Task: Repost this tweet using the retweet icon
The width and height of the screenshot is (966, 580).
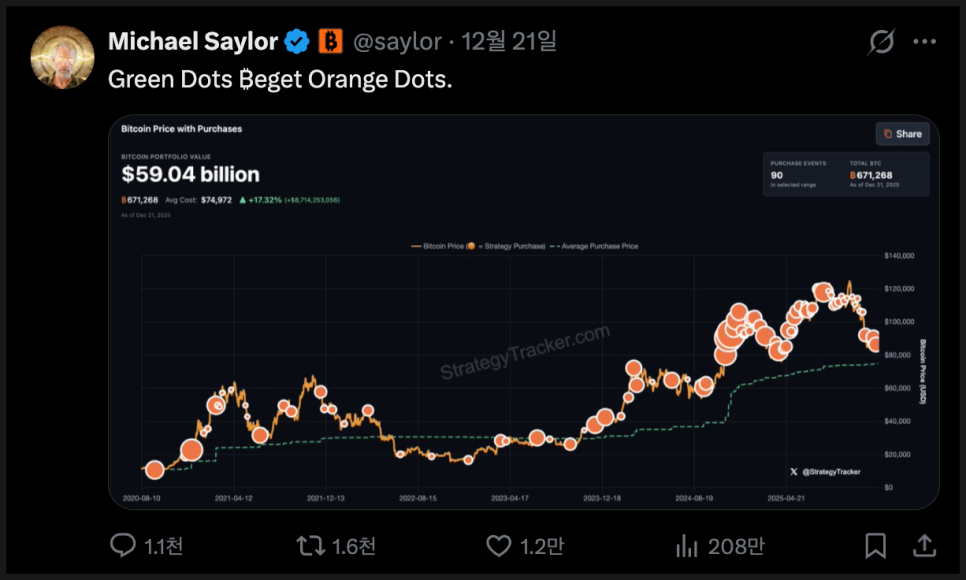Action: tap(310, 545)
